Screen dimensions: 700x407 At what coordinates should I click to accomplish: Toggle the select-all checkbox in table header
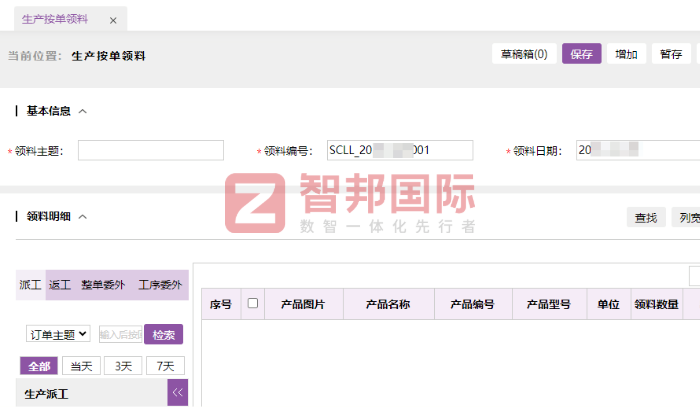click(252, 304)
